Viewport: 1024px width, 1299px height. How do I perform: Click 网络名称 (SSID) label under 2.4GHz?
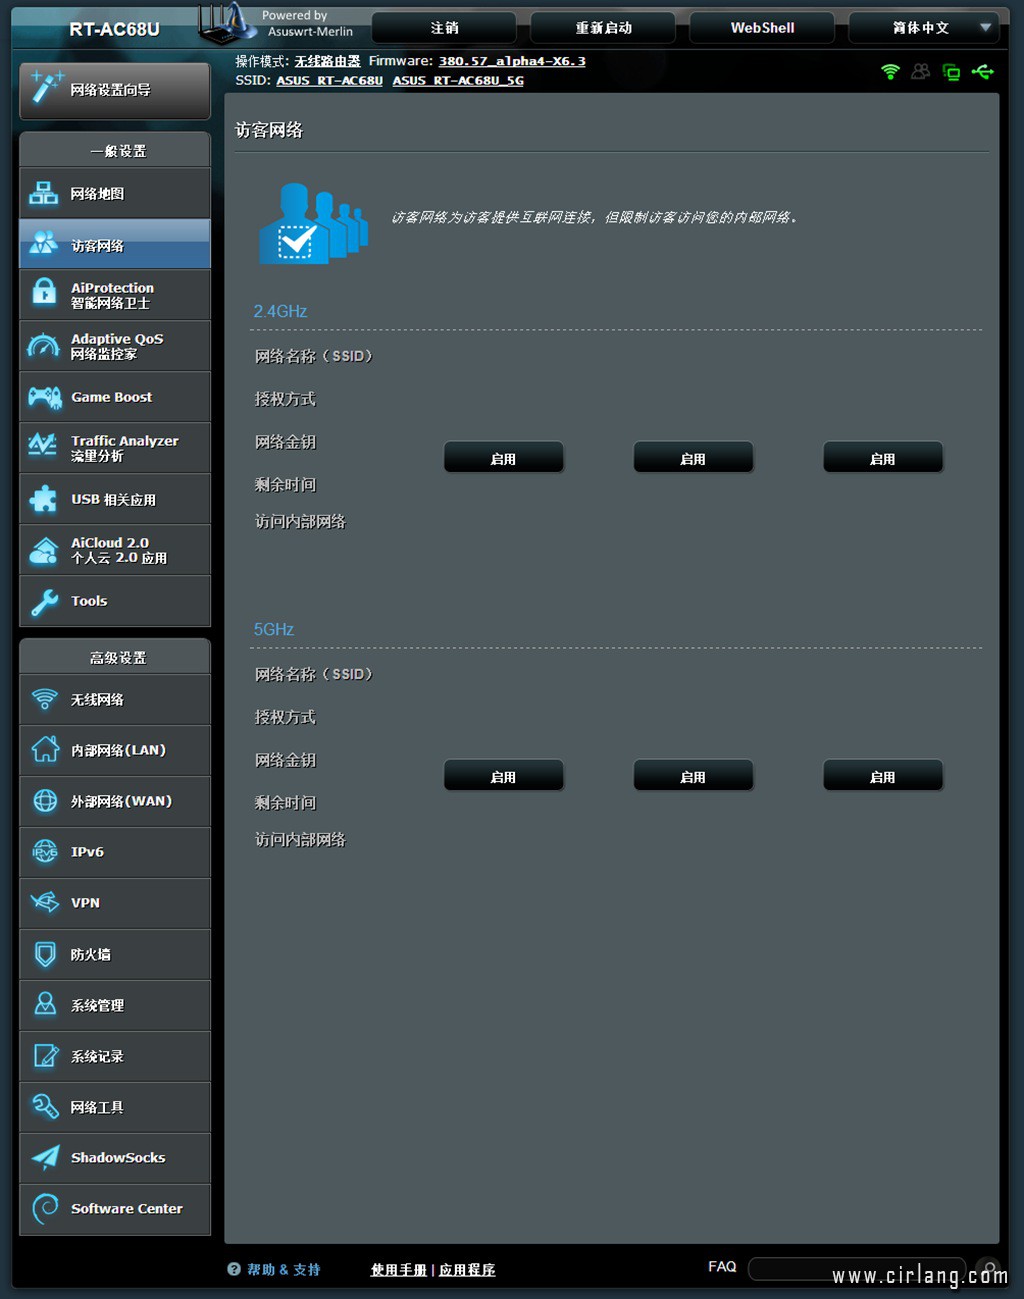[x=314, y=356]
